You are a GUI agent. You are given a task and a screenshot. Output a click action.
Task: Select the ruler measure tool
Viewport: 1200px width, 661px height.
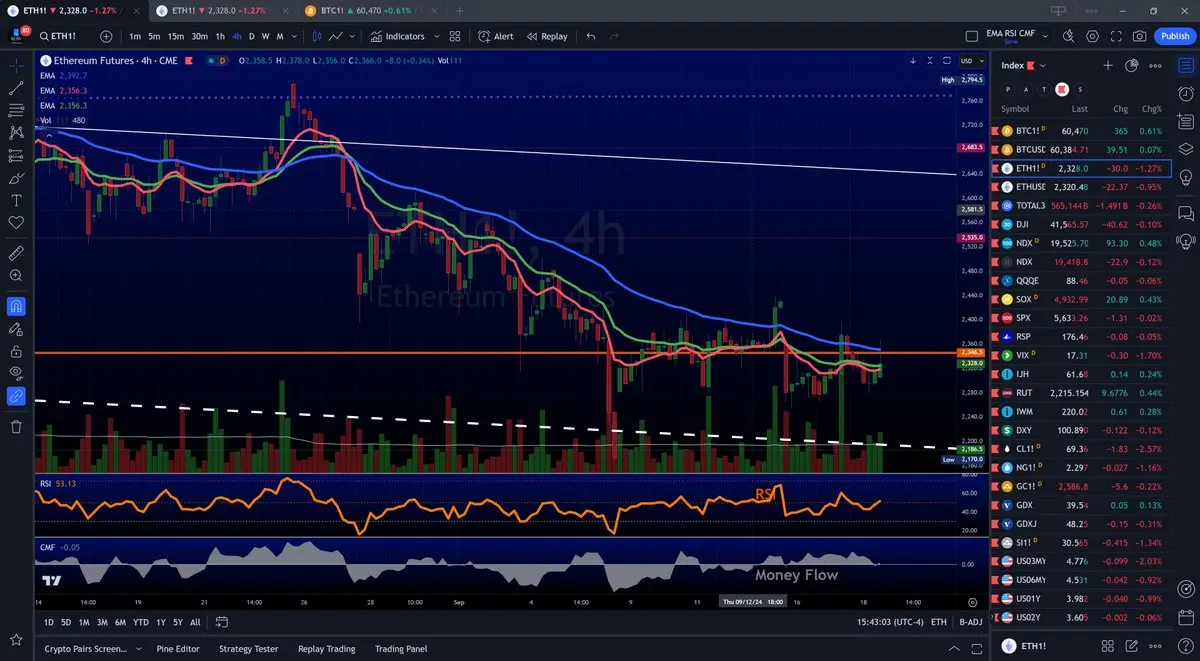[16, 252]
